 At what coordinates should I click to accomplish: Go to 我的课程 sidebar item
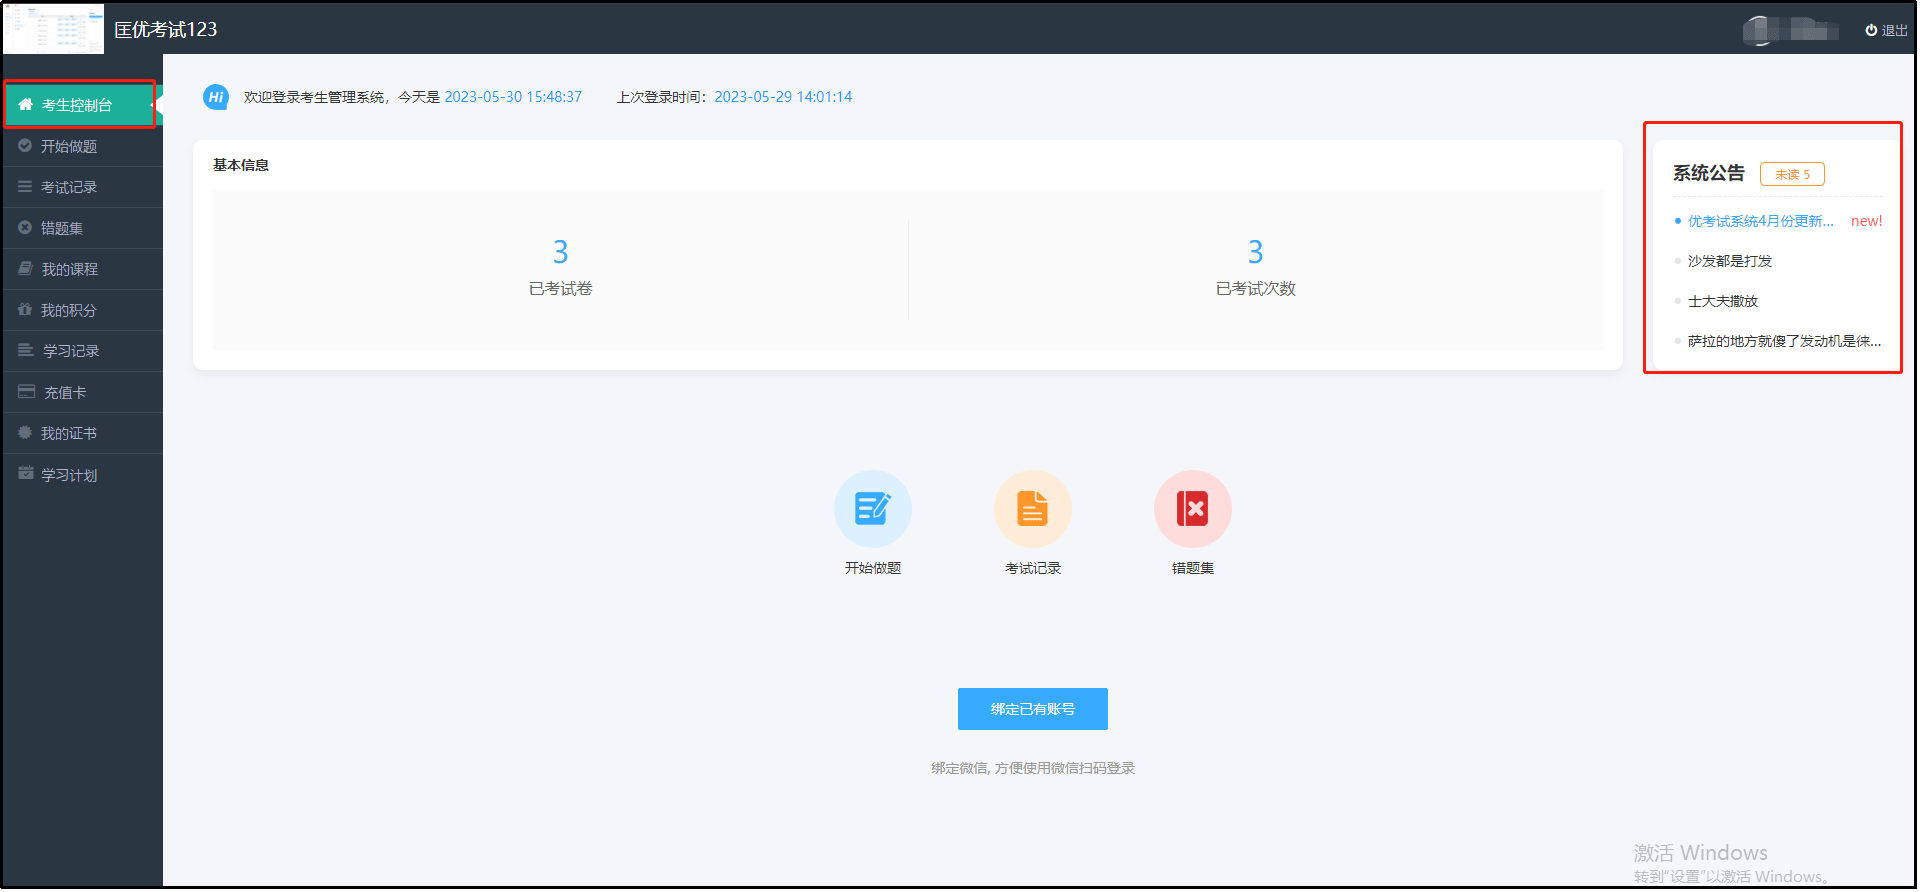coord(82,269)
